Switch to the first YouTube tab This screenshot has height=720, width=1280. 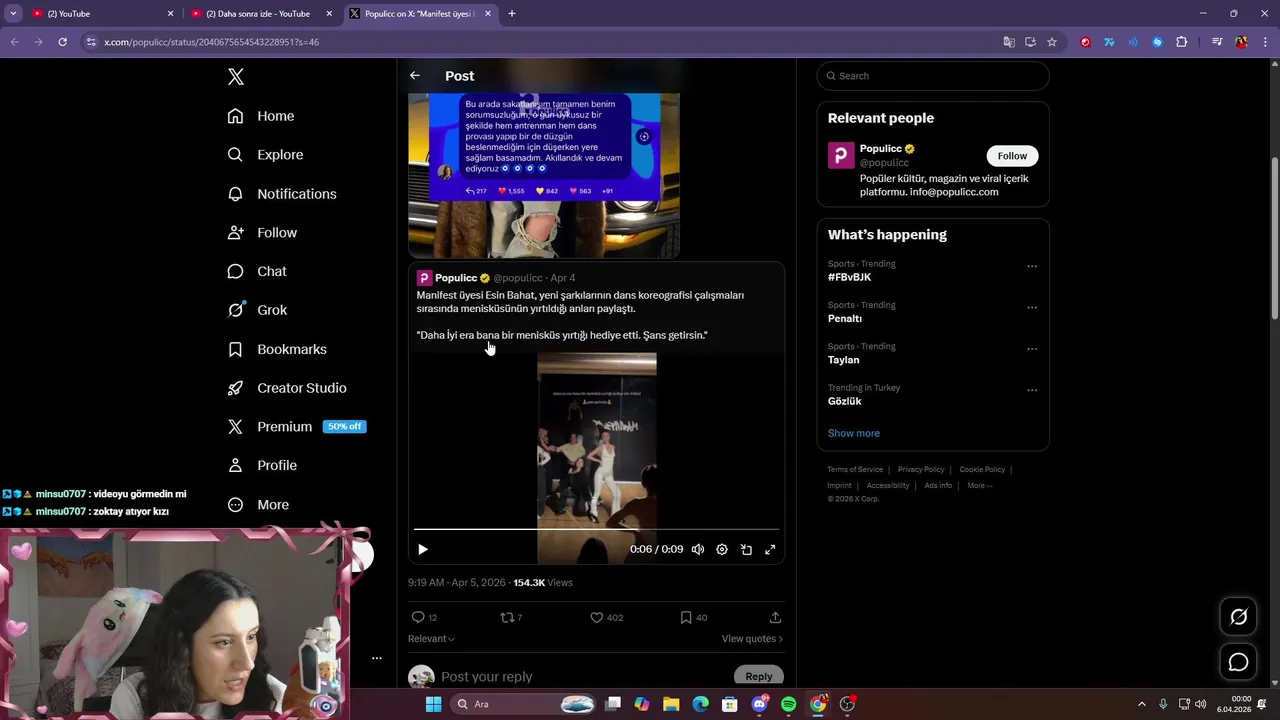click(102, 14)
